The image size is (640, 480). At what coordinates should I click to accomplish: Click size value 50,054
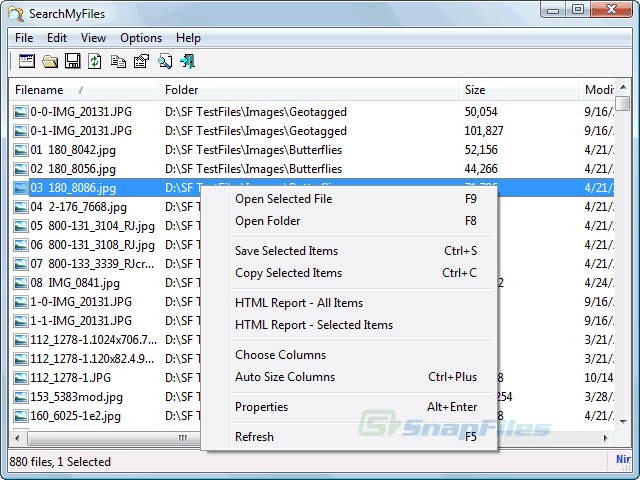(481, 112)
